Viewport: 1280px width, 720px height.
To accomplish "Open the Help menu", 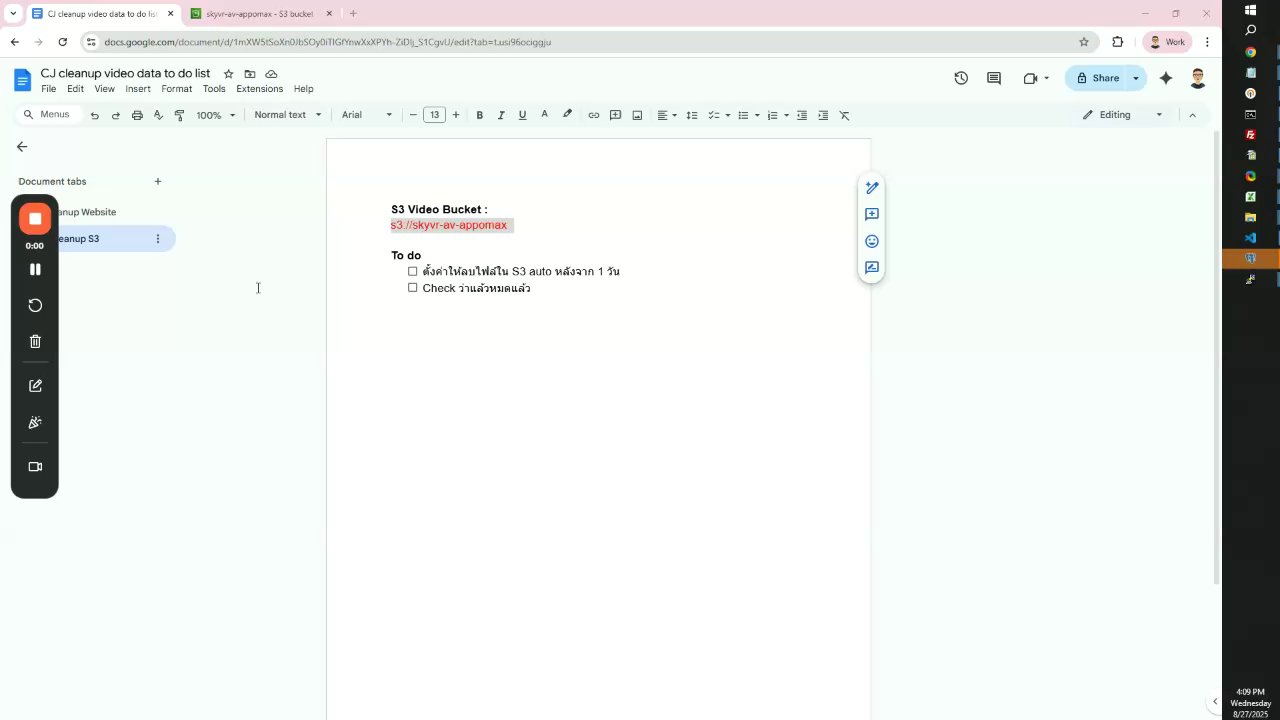I will click(x=303, y=89).
